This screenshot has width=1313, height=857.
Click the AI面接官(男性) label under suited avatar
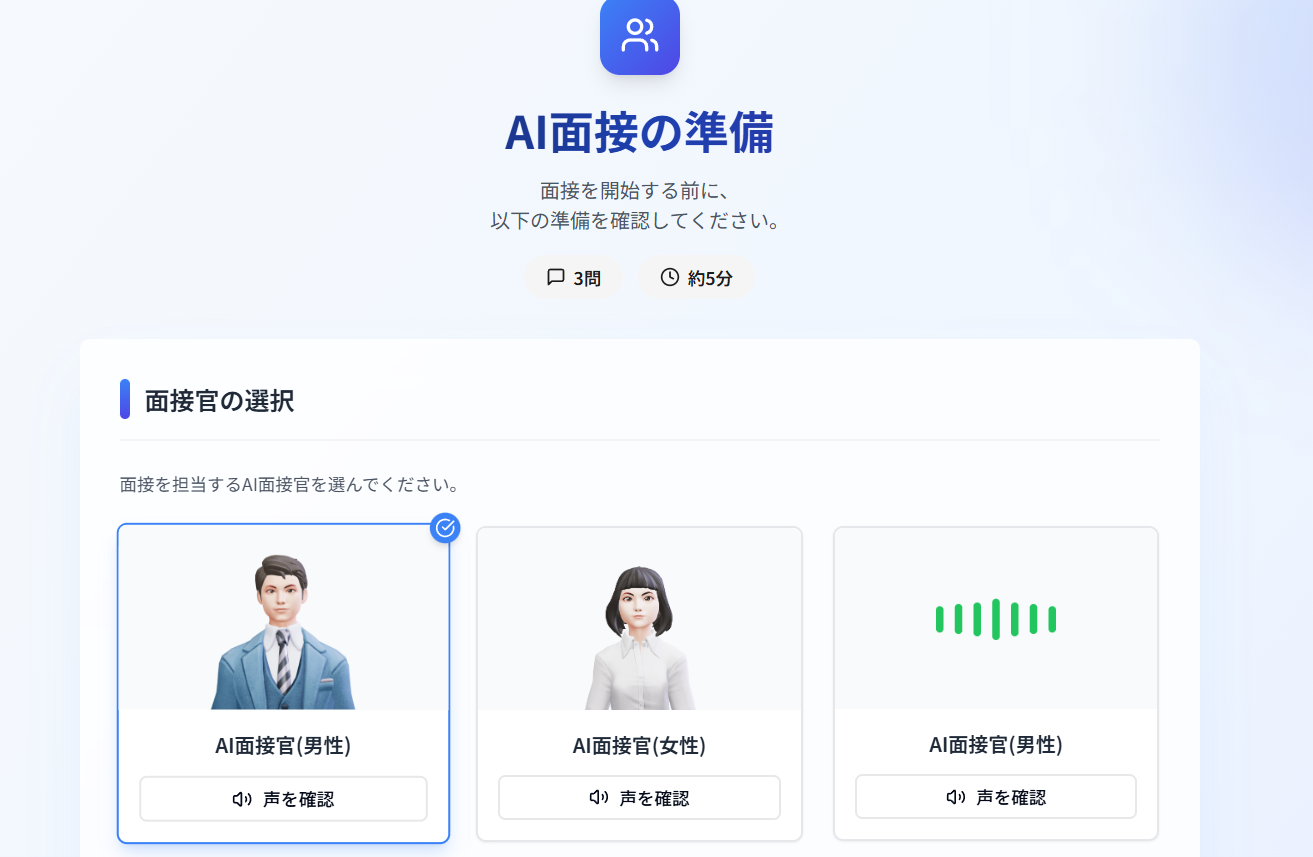[x=283, y=745]
